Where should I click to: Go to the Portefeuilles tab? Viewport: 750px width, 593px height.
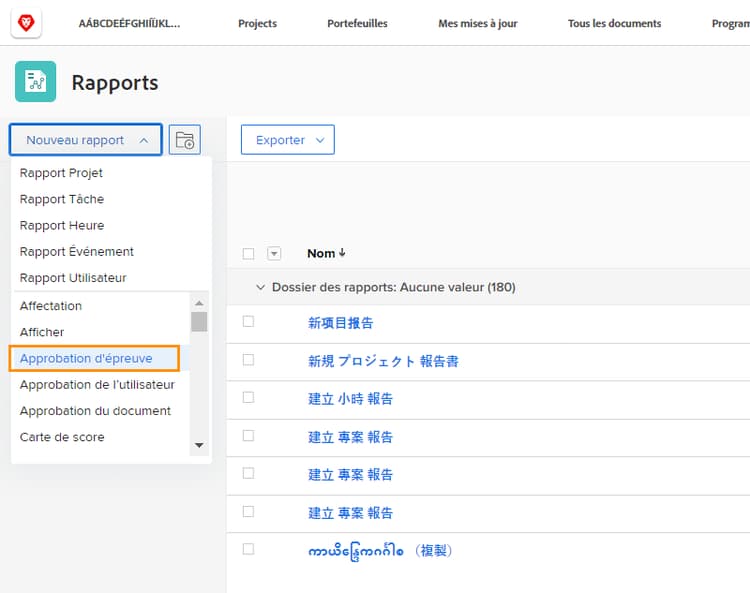pyautogui.click(x=357, y=23)
